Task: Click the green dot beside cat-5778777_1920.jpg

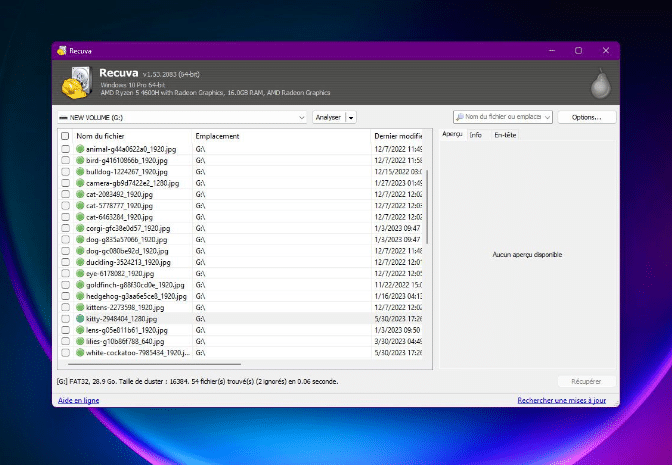Action: click(80, 205)
